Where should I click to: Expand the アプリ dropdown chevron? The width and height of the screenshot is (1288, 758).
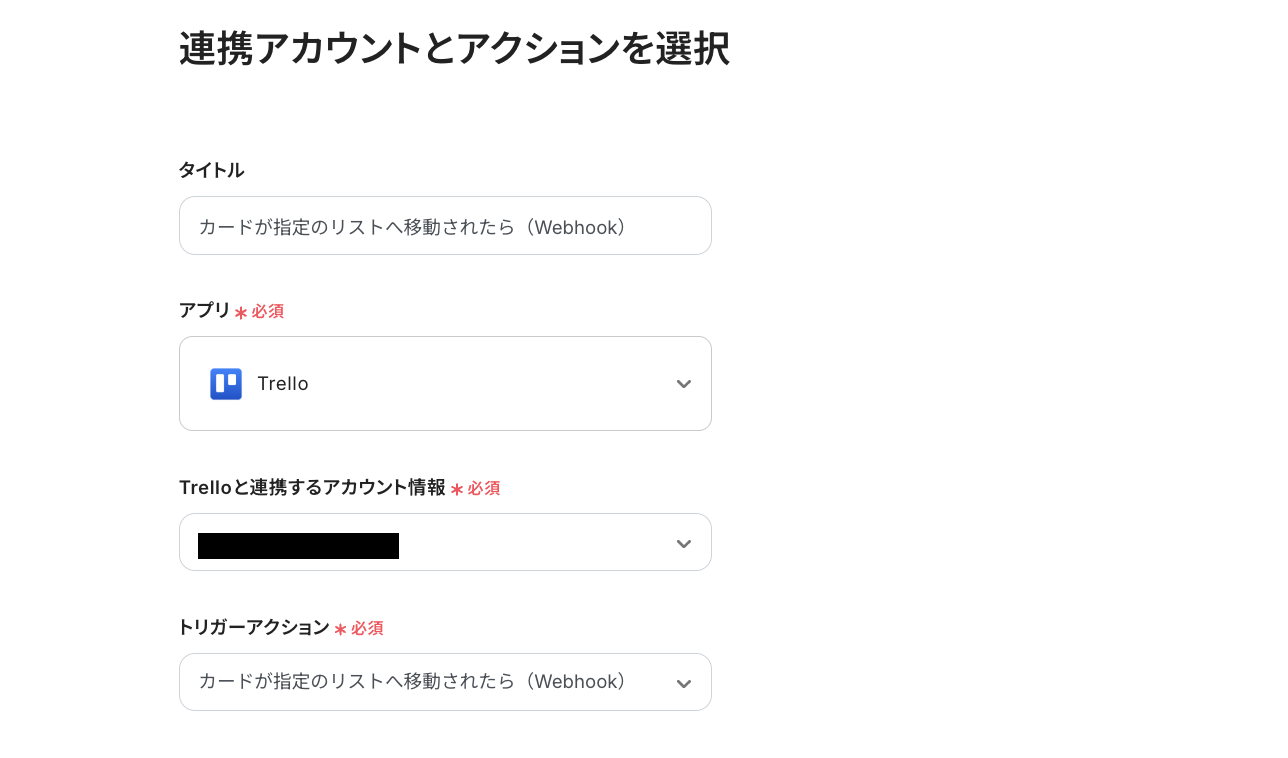click(x=684, y=384)
